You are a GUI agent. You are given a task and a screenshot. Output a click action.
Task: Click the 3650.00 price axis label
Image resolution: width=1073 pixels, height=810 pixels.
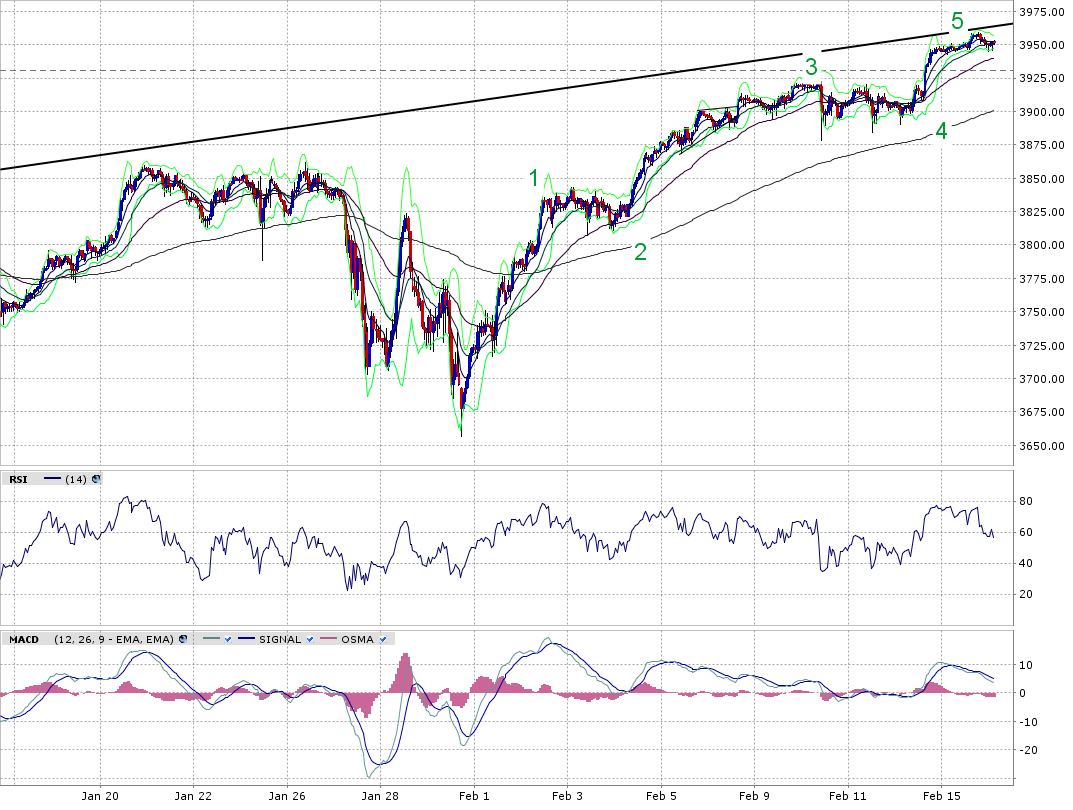(x=1042, y=446)
